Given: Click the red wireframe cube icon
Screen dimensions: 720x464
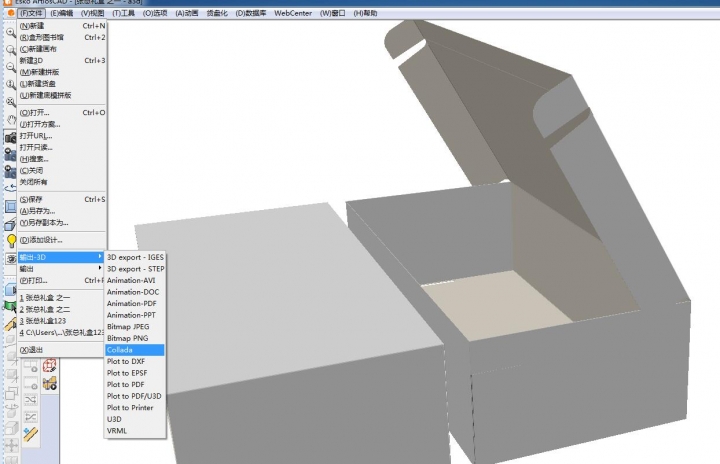Looking at the screenshot, I should 49,367.
